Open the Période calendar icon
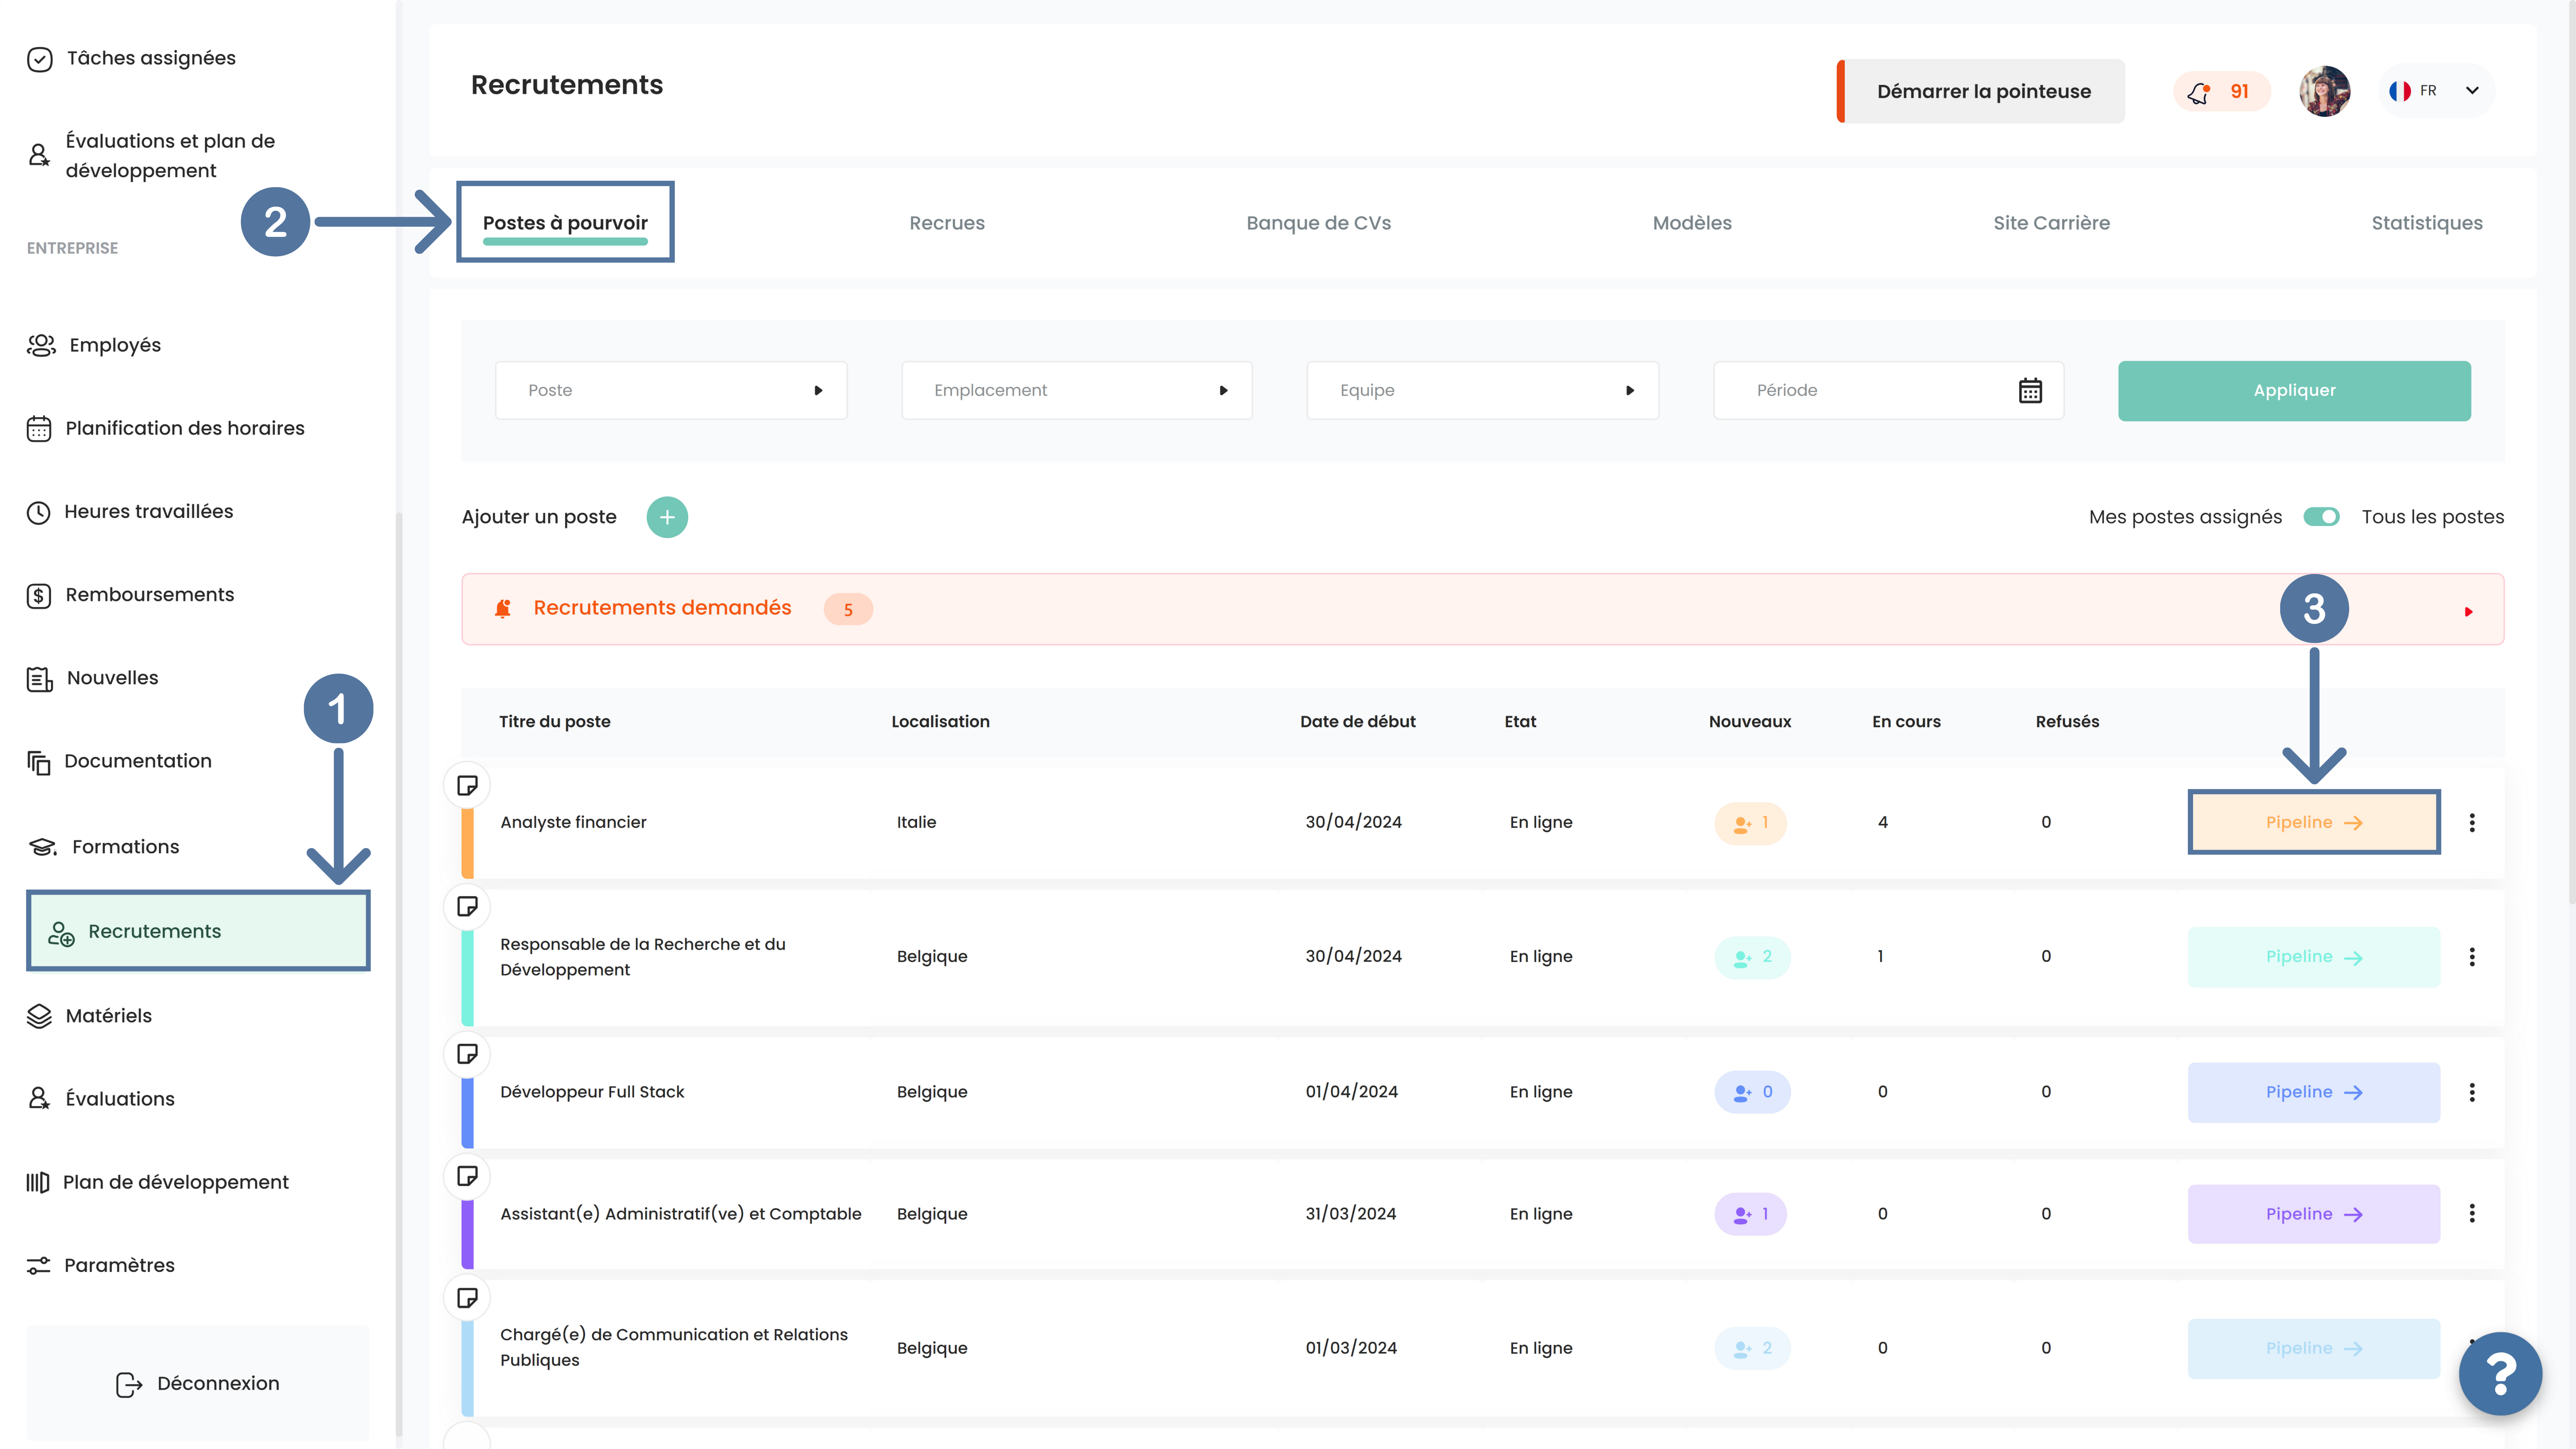The image size is (2576, 1449). pos(2030,391)
